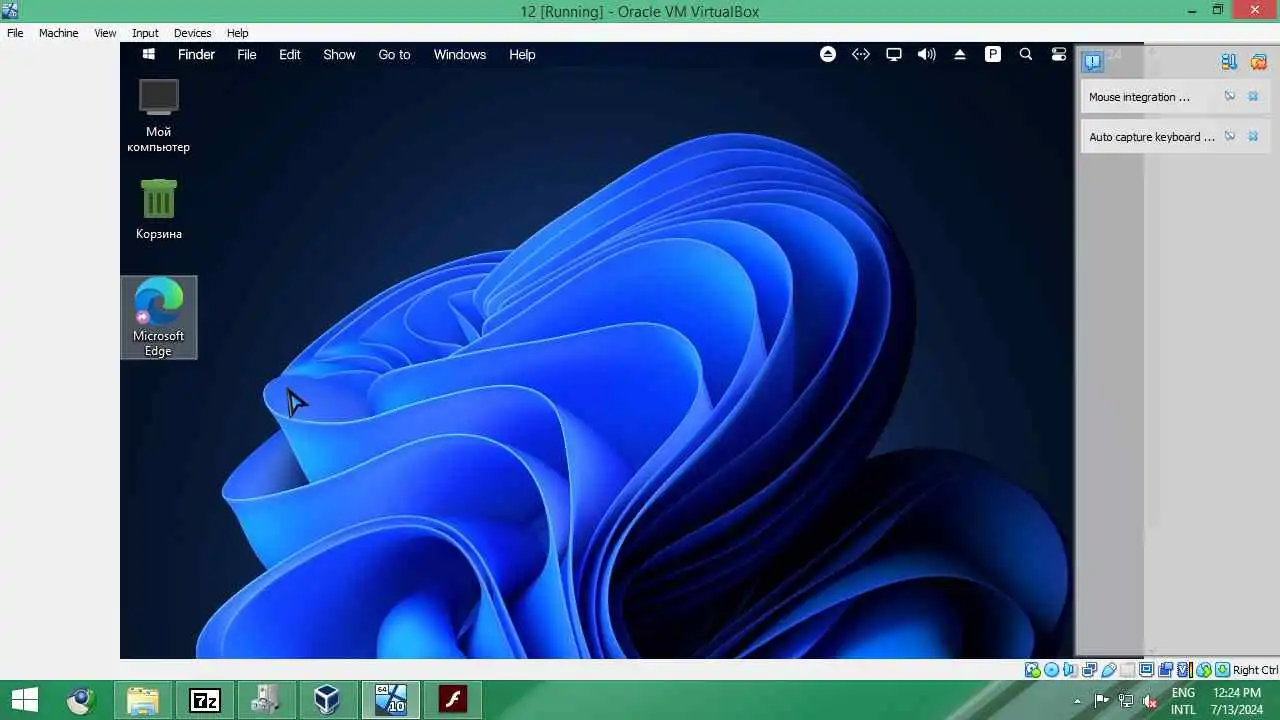This screenshot has width=1280, height=720.
Task: Open the browser icon on host taskbar
Action: tap(80, 700)
